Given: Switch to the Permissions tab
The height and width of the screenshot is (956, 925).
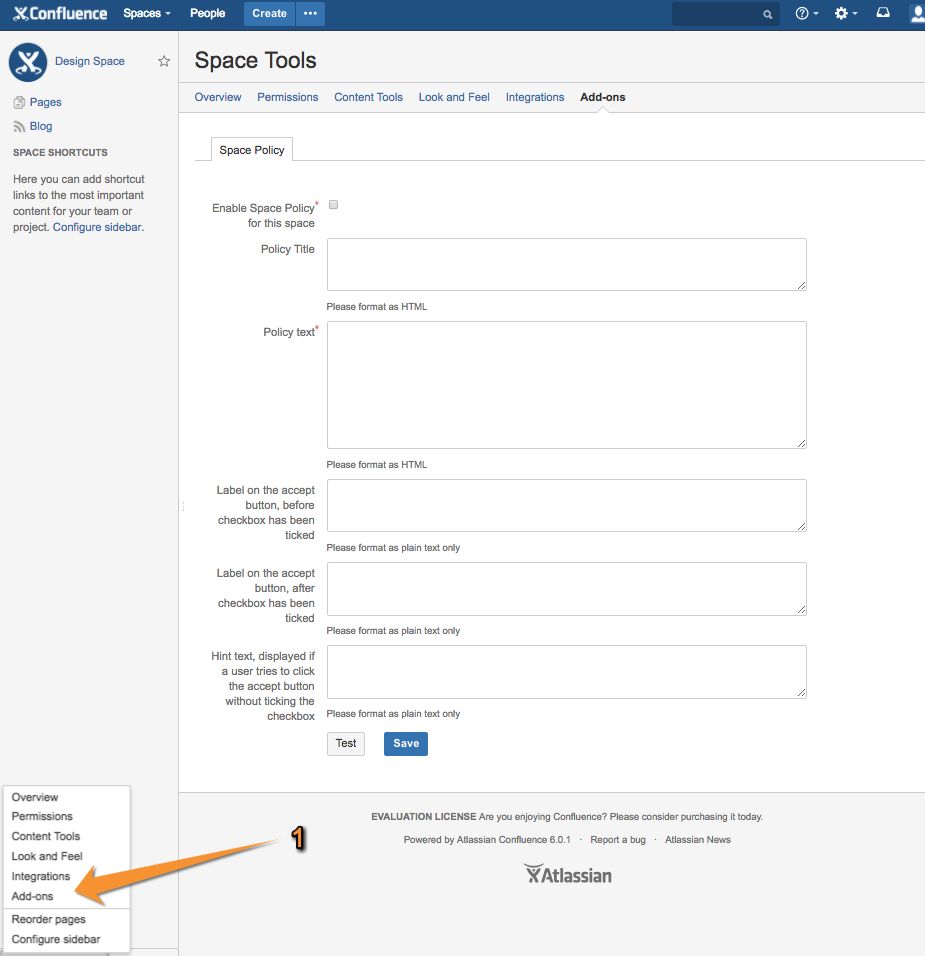Looking at the screenshot, I should 287,97.
